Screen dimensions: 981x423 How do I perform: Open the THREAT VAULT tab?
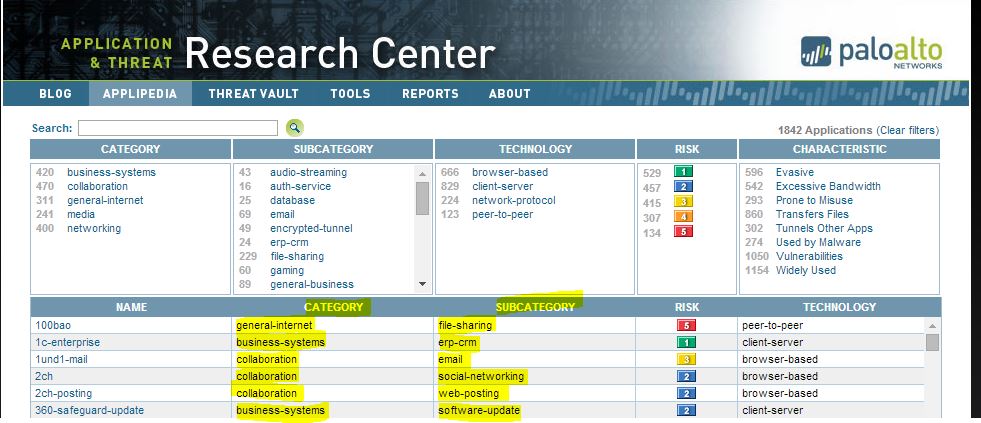click(254, 94)
